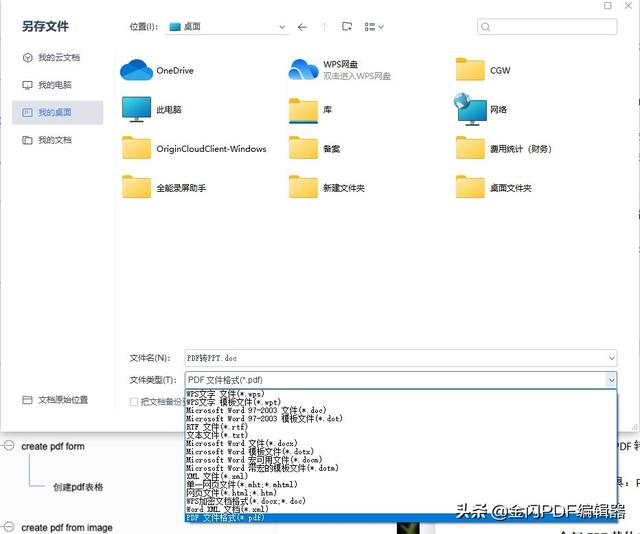Open the 网络 network icon
This screenshot has width=640, height=534.
coord(480,109)
